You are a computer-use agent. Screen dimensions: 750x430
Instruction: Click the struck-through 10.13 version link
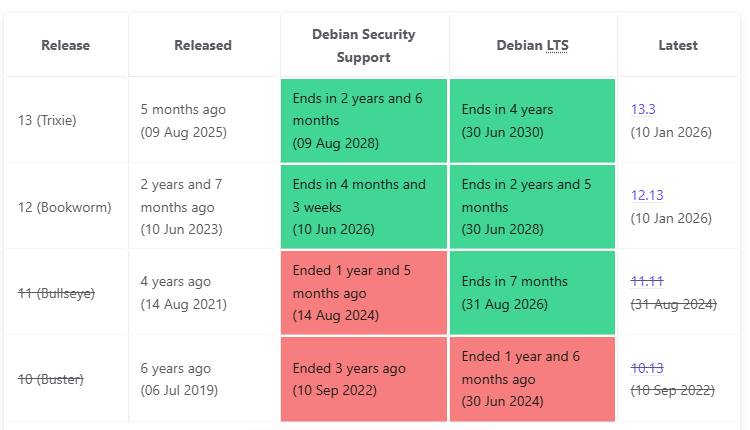647,367
